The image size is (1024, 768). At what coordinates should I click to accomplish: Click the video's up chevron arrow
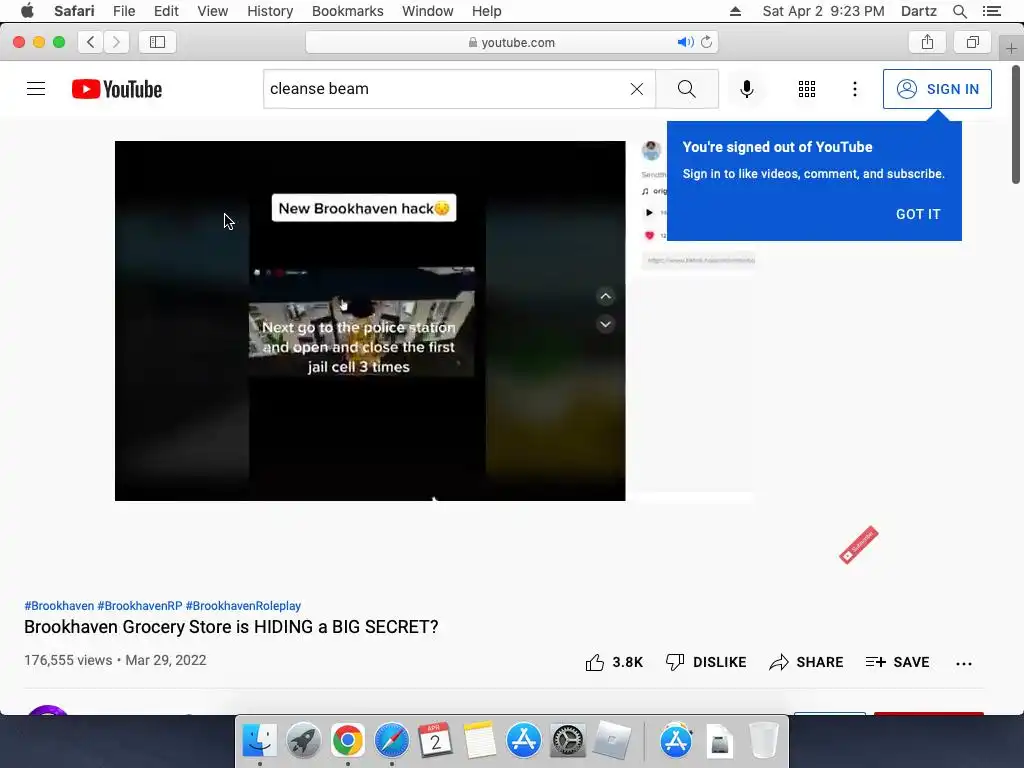tap(605, 296)
